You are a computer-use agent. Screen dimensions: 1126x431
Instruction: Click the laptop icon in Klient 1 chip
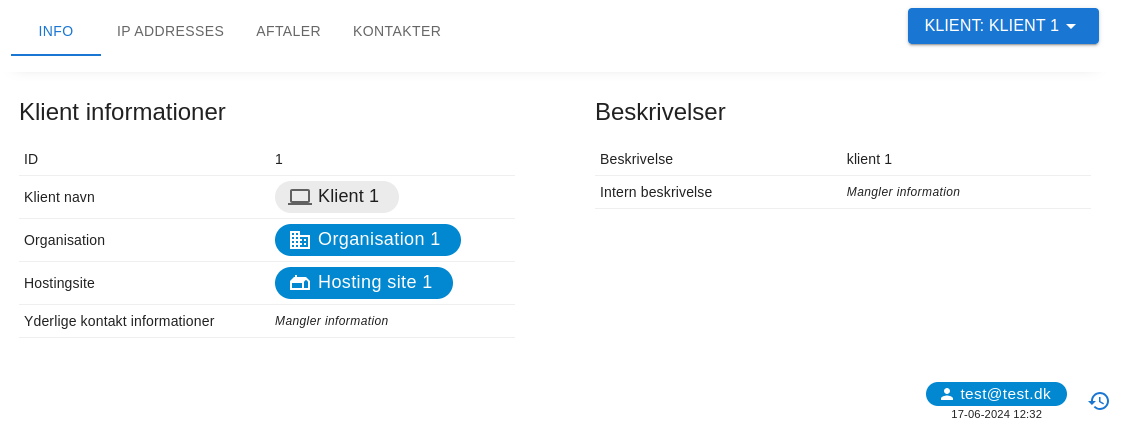(x=300, y=197)
